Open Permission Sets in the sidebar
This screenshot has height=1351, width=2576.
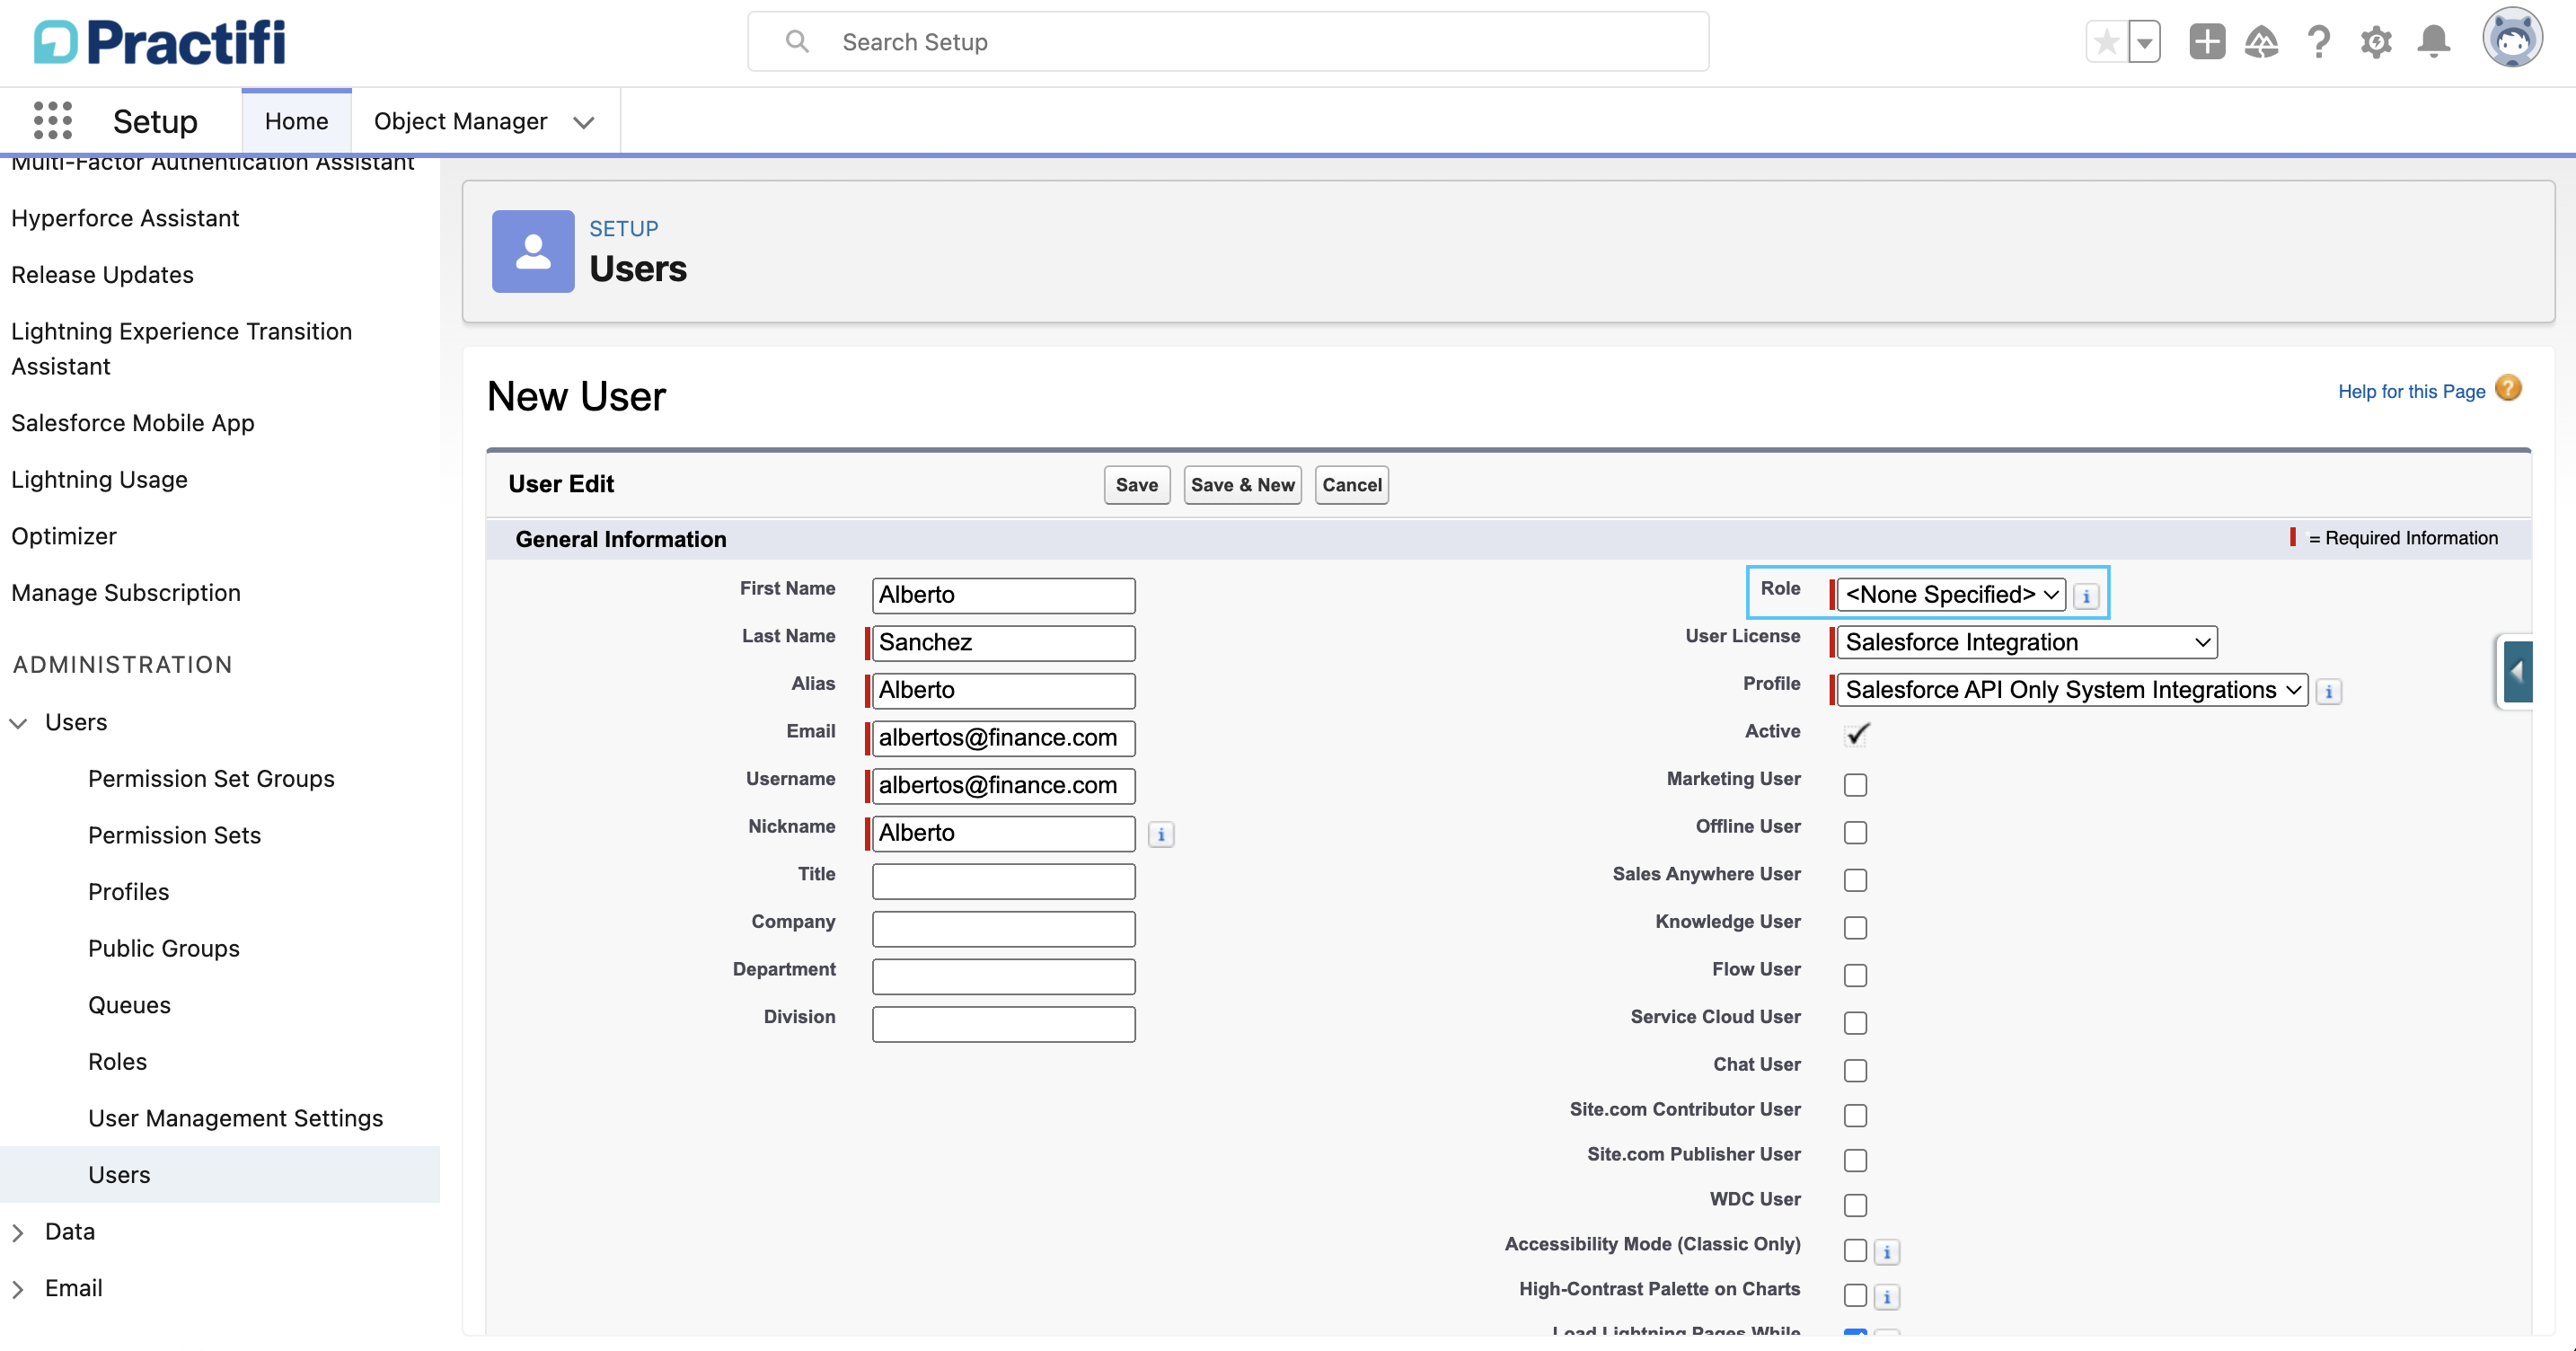174,835
